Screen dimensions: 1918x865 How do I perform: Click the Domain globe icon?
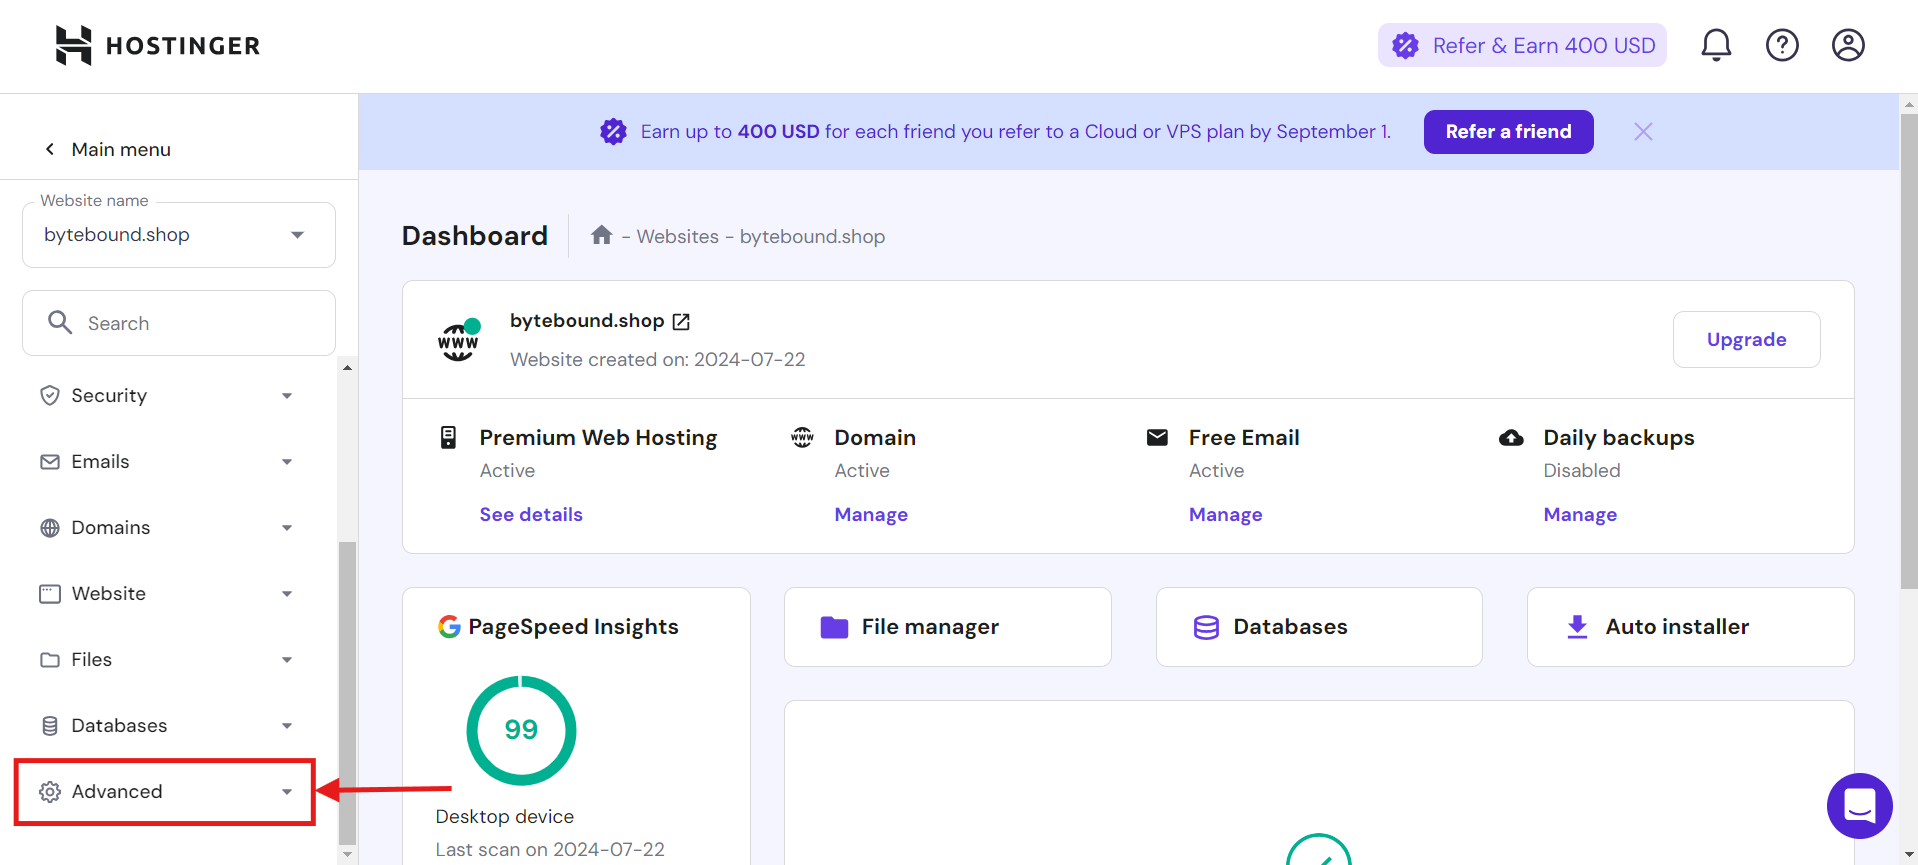[x=802, y=437]
